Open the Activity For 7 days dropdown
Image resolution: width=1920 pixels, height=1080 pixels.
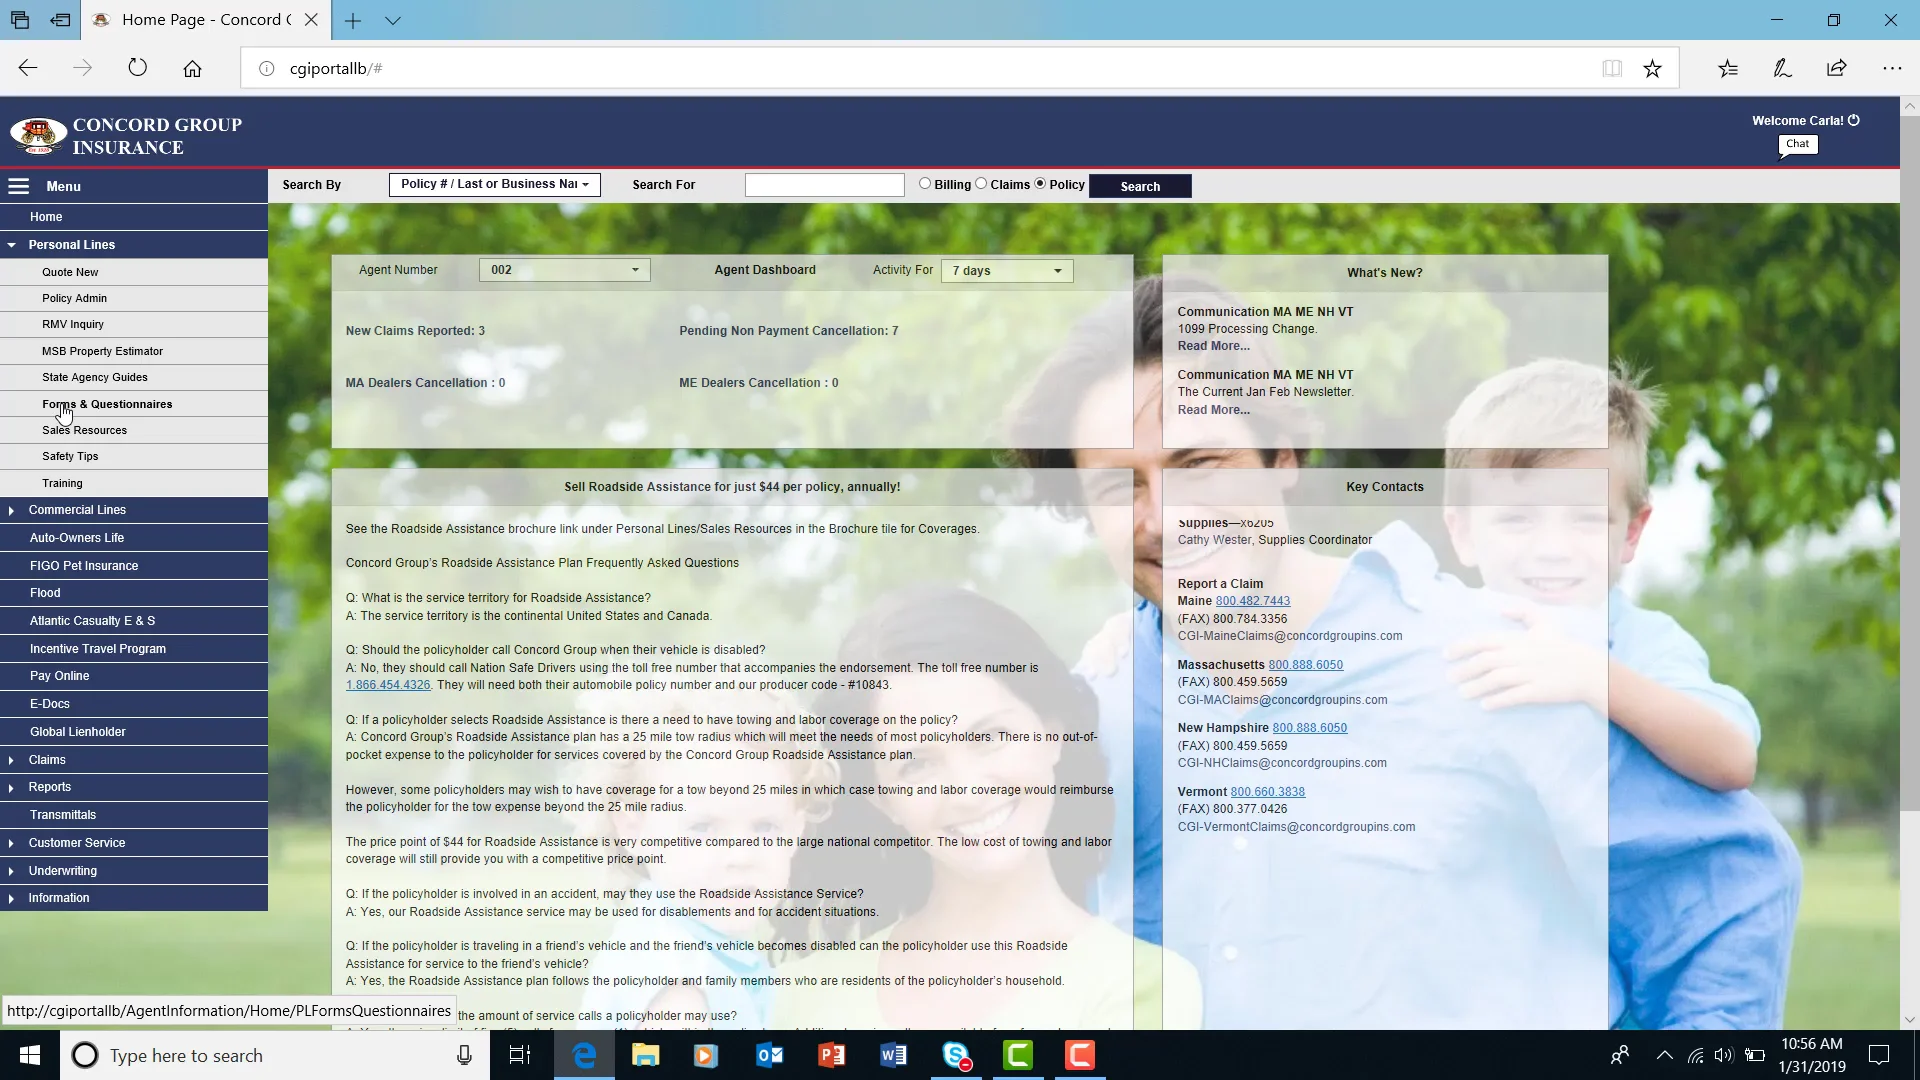[x=1006, y=271]
